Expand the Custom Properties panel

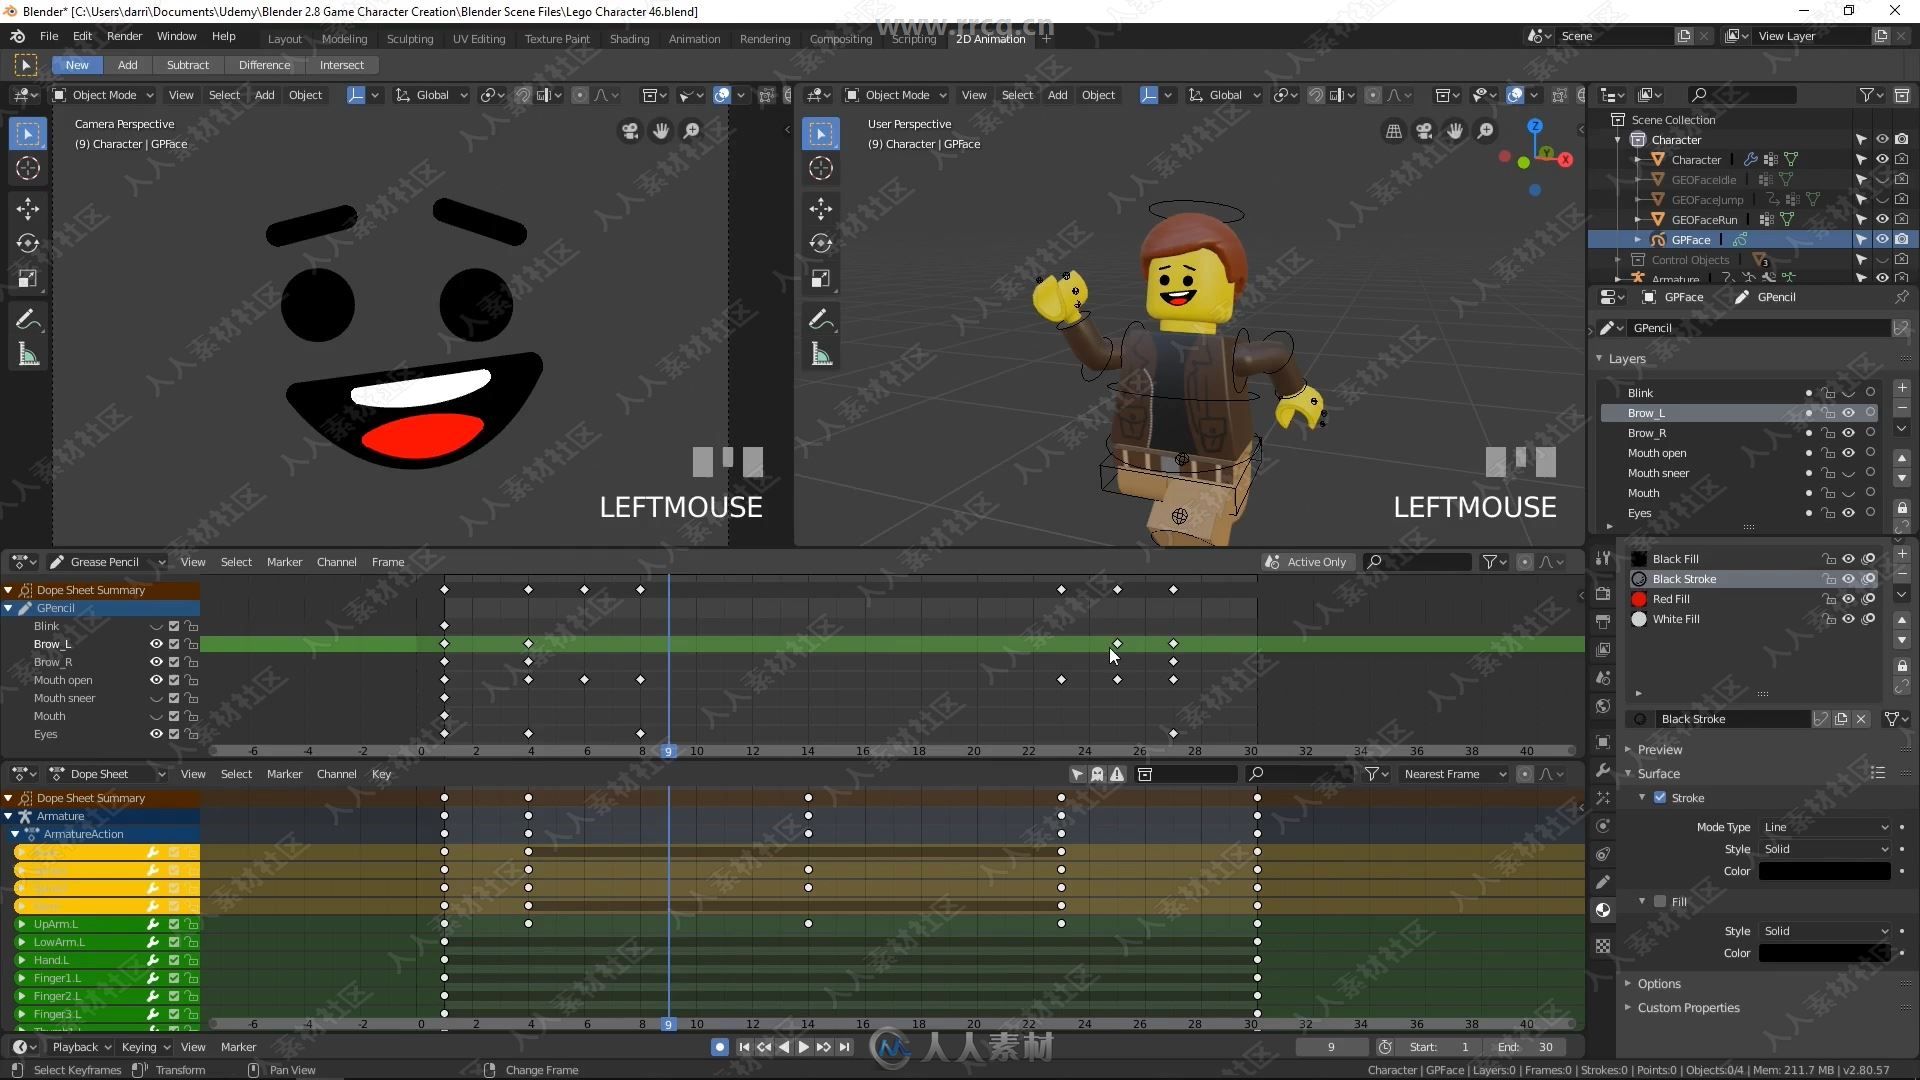point(1688,1008)
